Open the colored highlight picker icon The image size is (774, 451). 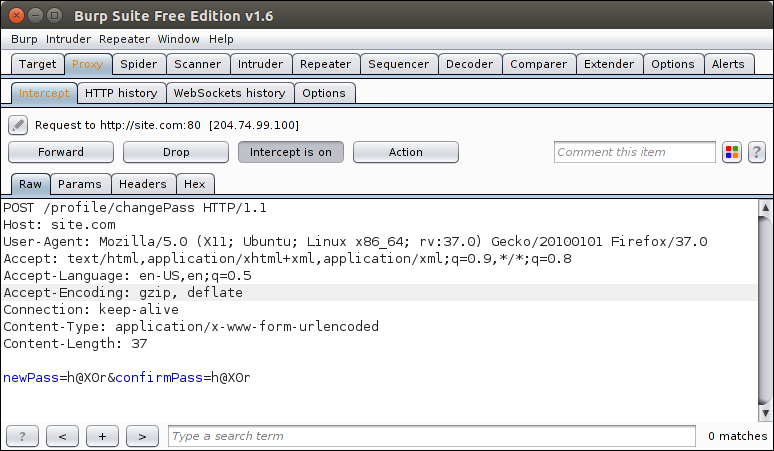coord(732,152)
